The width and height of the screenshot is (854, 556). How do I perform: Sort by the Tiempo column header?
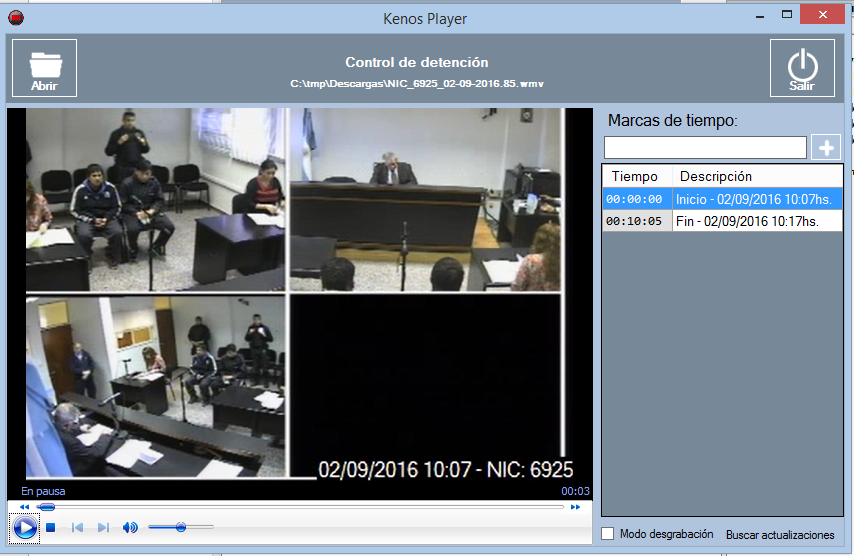[635, 176]
